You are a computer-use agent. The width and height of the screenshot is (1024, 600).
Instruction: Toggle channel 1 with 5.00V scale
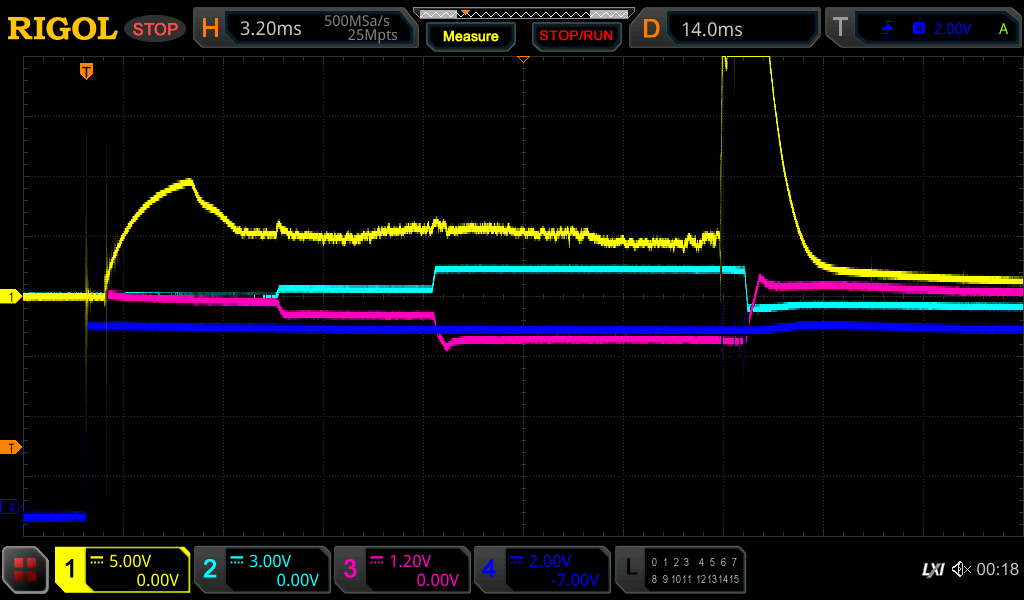click(x=122, y=570)
